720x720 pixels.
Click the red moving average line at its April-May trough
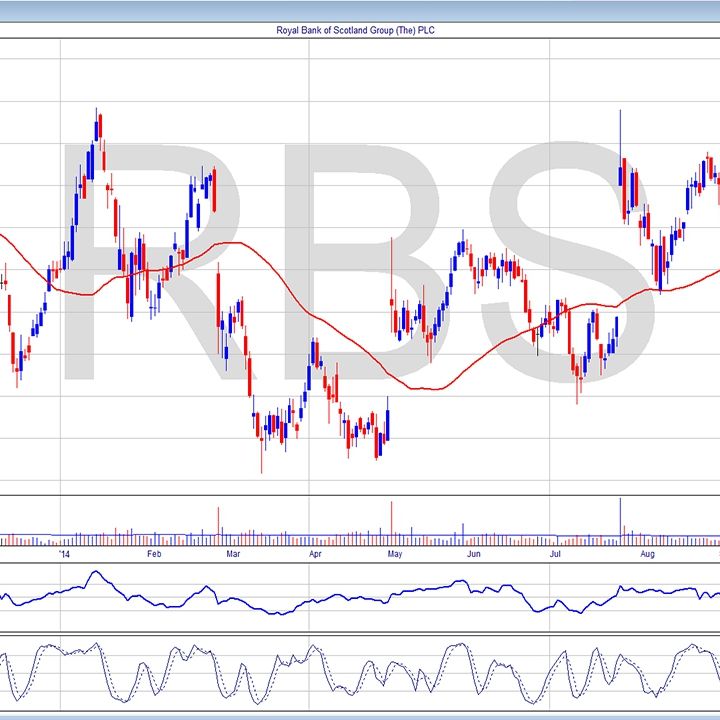425,388
